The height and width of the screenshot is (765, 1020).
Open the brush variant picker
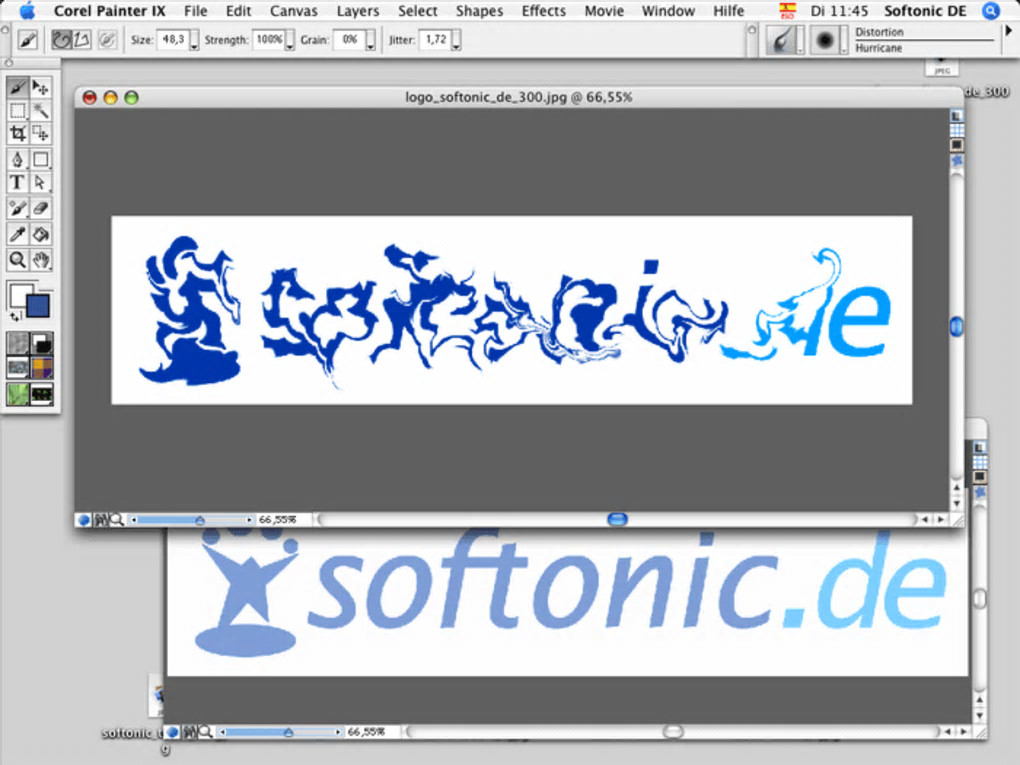[x=828, y=40]
